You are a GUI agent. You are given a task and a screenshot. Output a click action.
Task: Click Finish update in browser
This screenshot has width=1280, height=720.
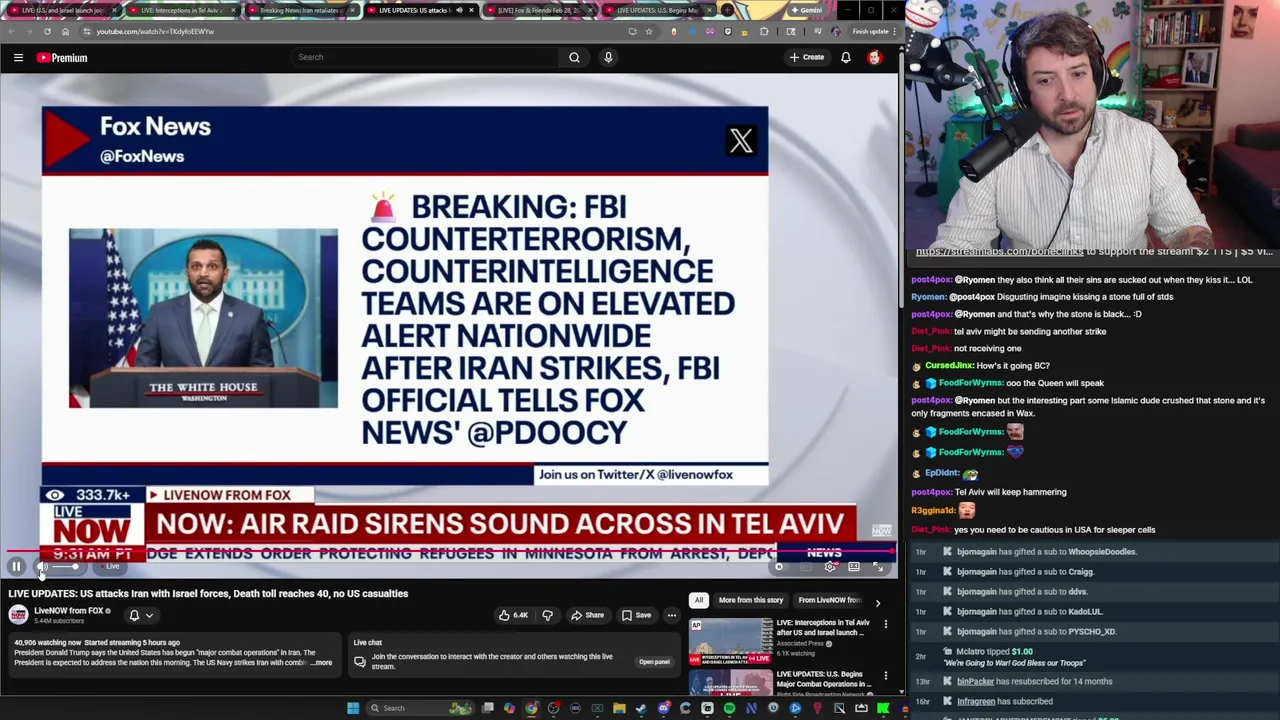(869, 31)
